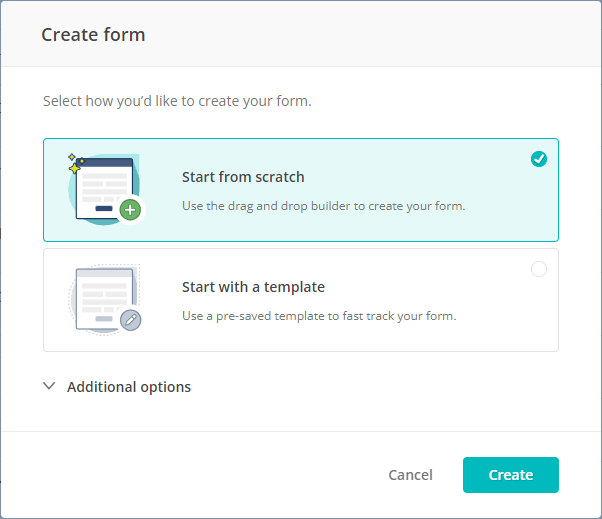Click the Start with a template title text

[253, 287]
